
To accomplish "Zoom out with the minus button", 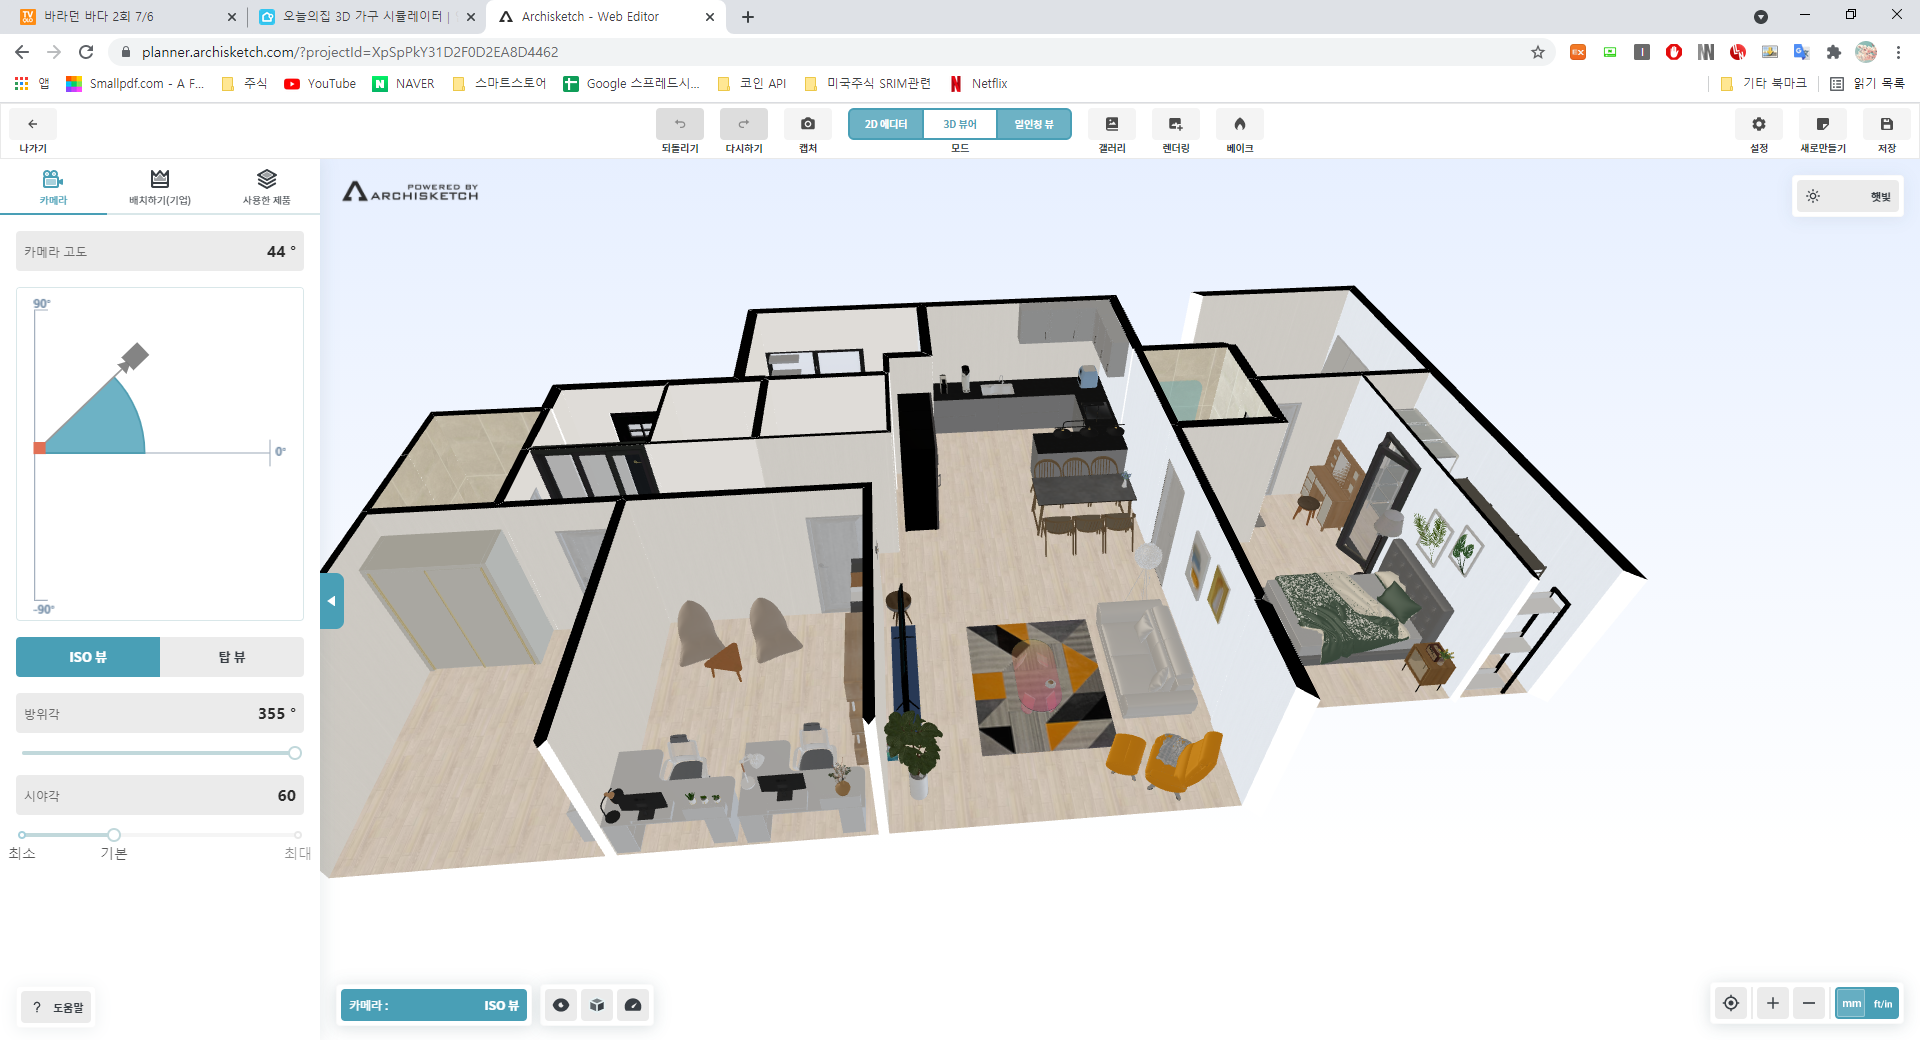I will pyautogui.click(x=1809, y=1003).
